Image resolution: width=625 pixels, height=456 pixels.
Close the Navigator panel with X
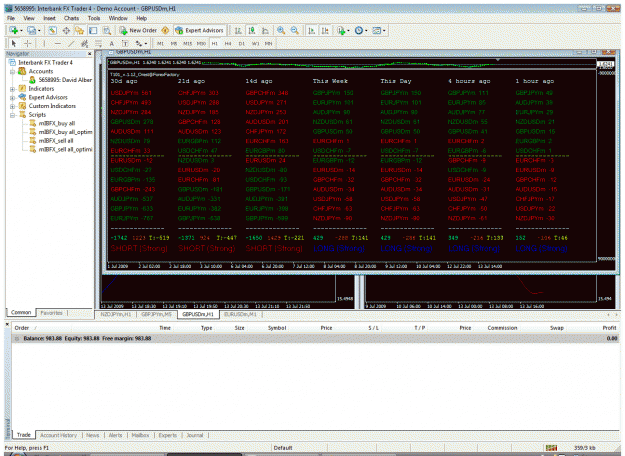tap(89, 53)
